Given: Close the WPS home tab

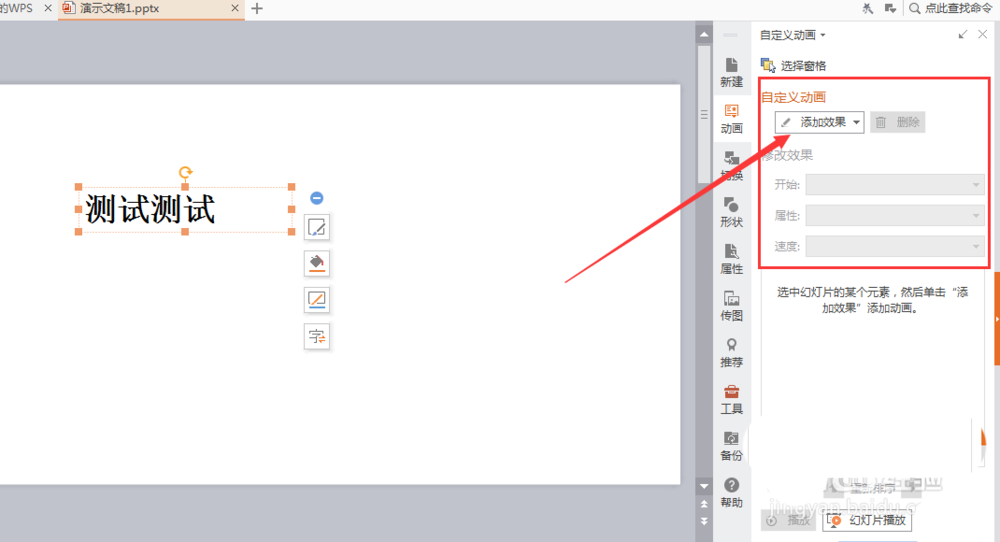Looking at the screenshot, I should (x=48, y=8).
